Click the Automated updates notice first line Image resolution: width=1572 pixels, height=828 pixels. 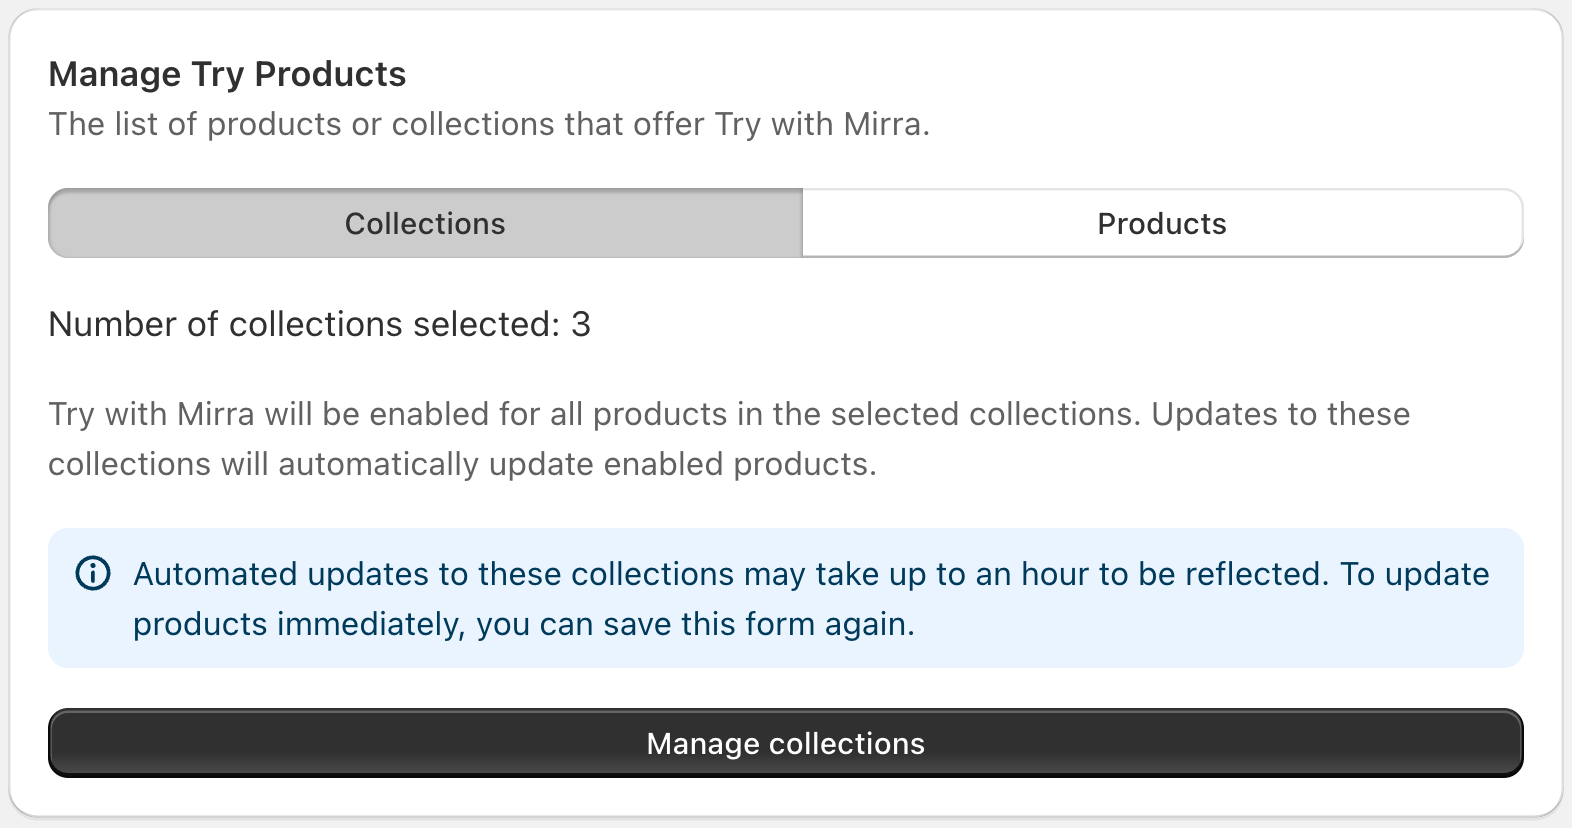pos(811,574)
